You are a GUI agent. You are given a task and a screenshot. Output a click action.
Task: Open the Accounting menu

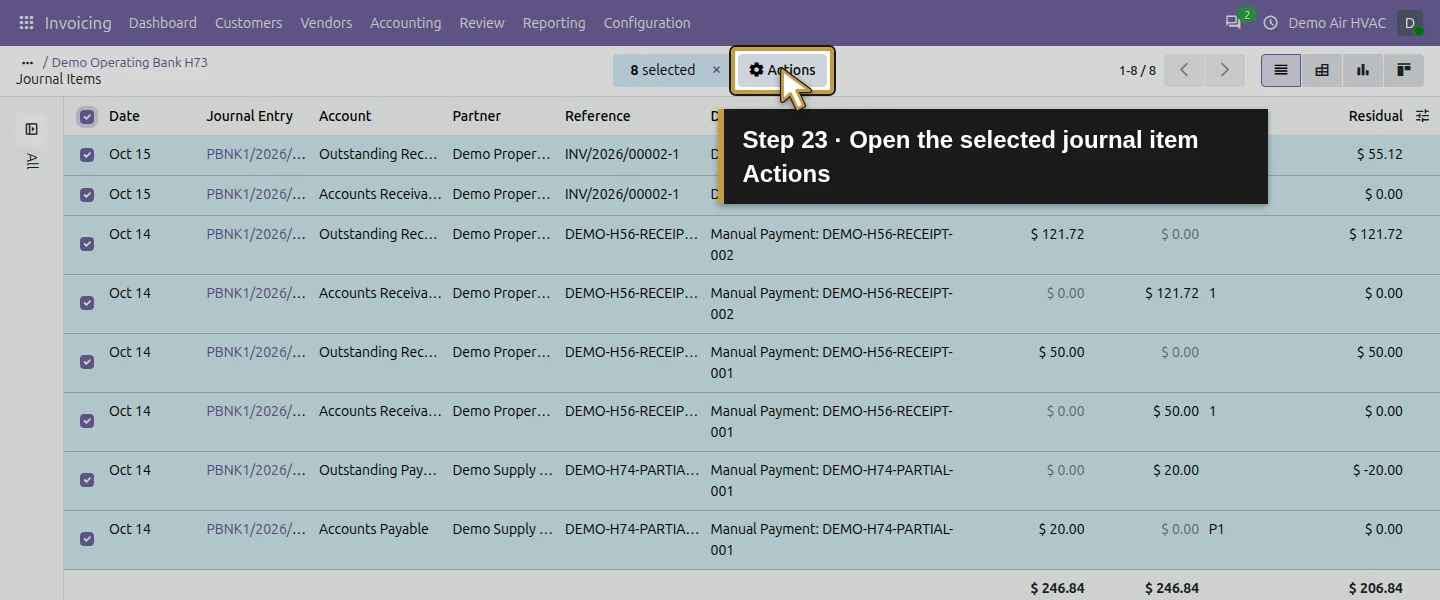click(x=406, y=22)
